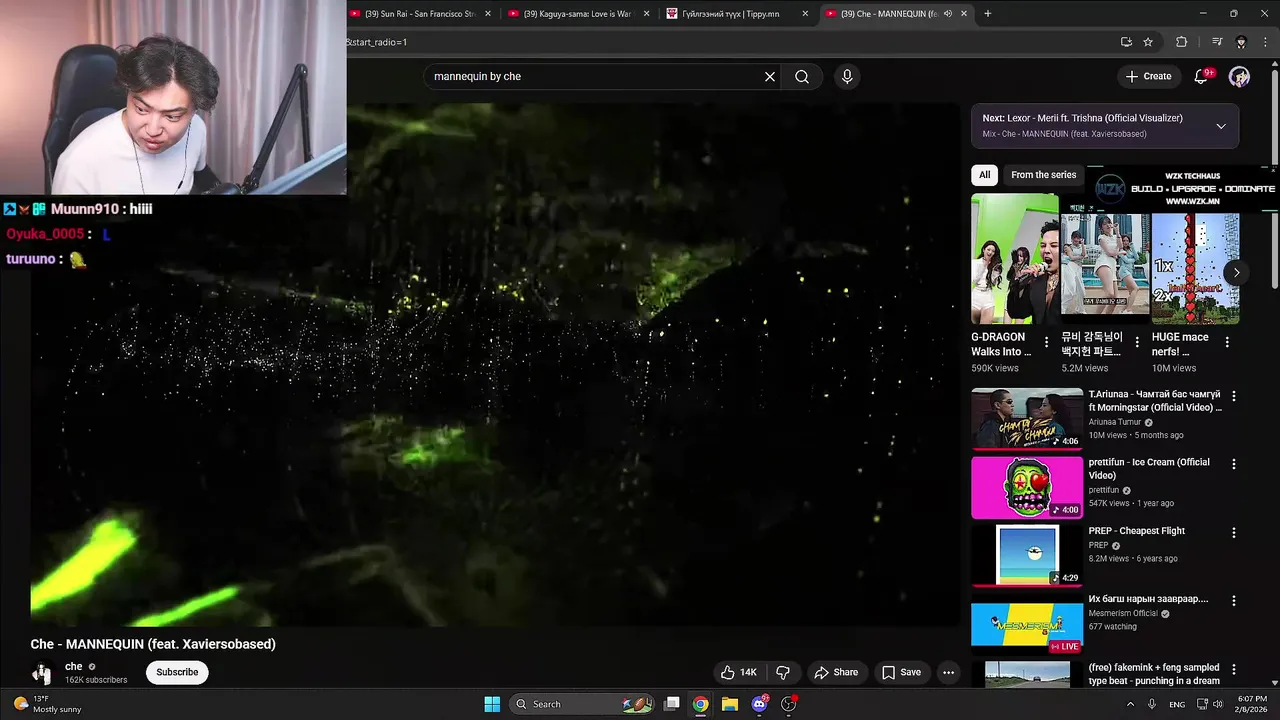Open the clock showing 6:07 PM

1251,704
